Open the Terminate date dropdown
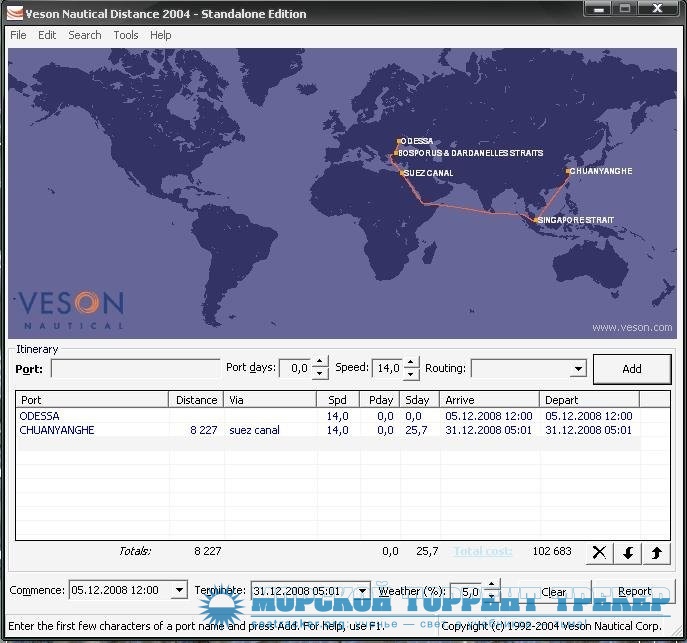The width and height of the screenshot is (687, 643). pyautogui.click(x=362, y=591)
